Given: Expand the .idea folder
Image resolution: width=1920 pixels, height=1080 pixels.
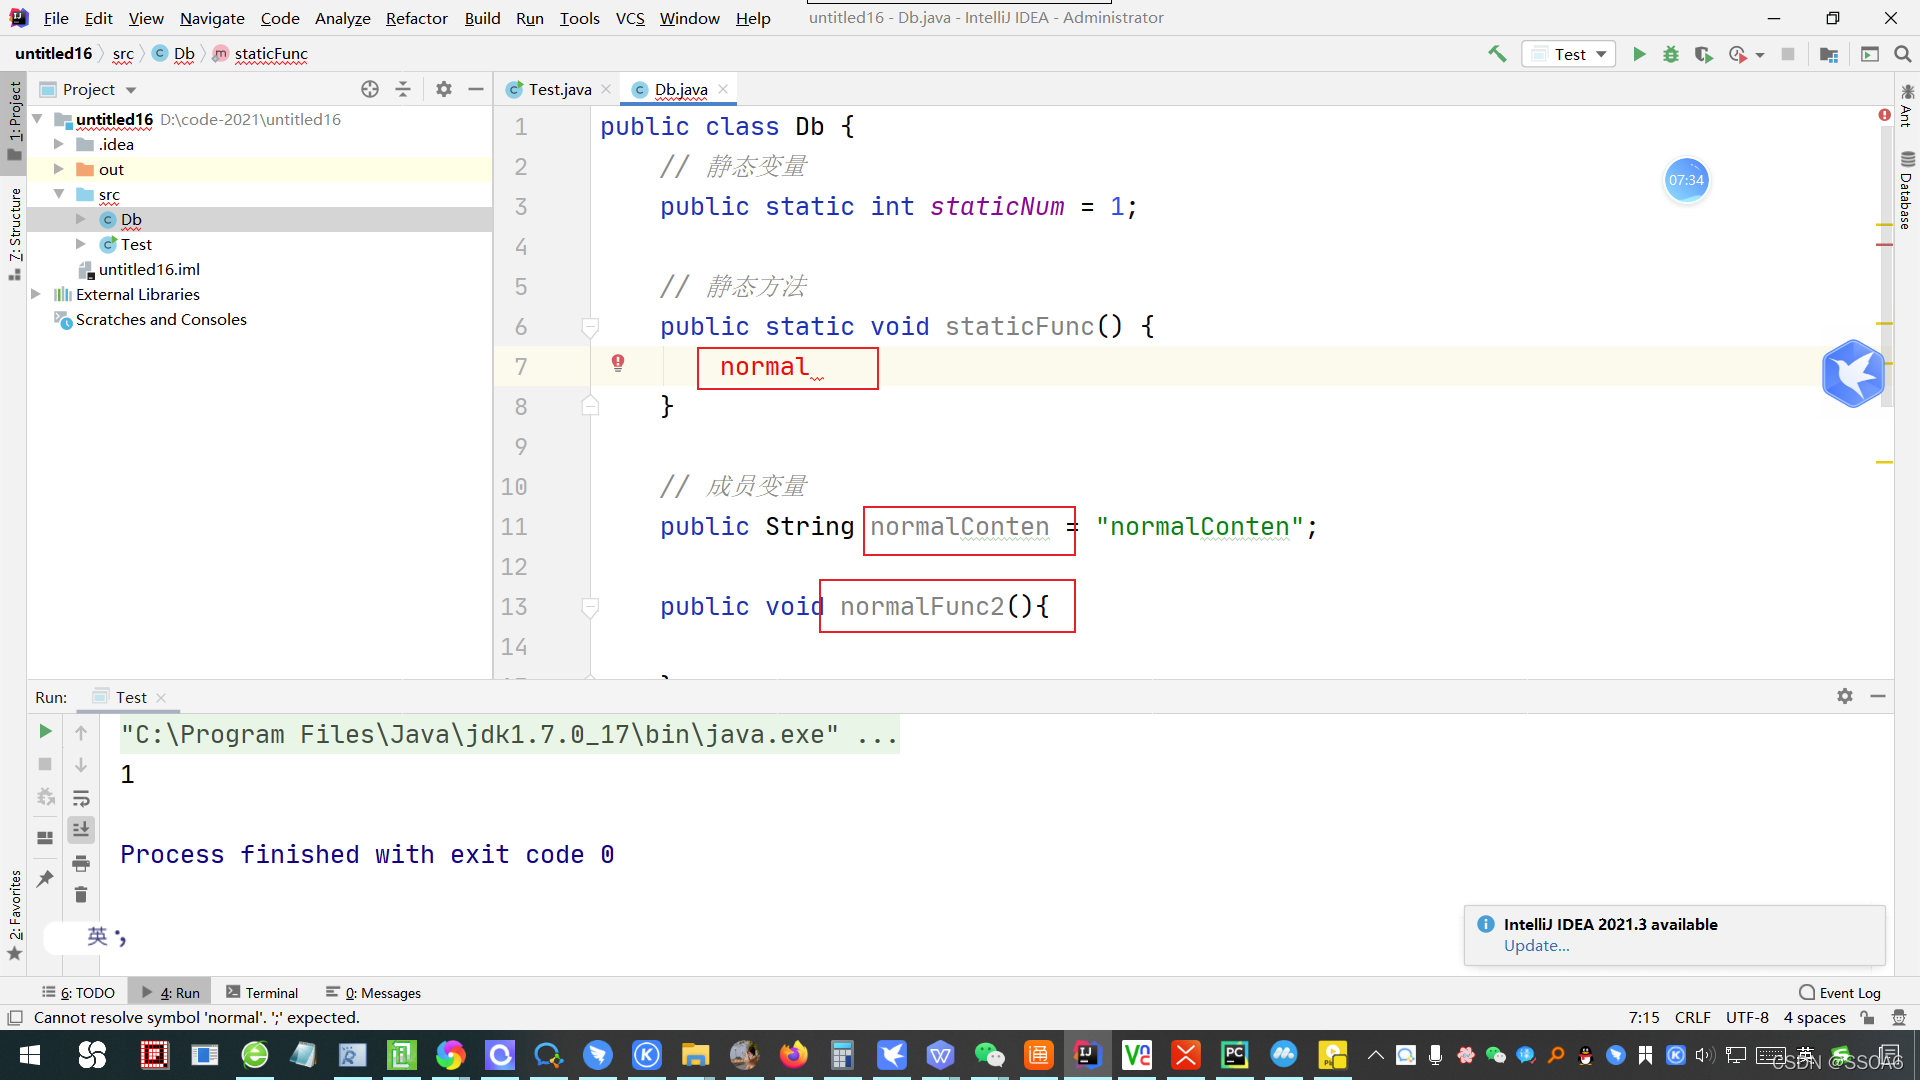Looking at the screenshot, I should [59, 144].
